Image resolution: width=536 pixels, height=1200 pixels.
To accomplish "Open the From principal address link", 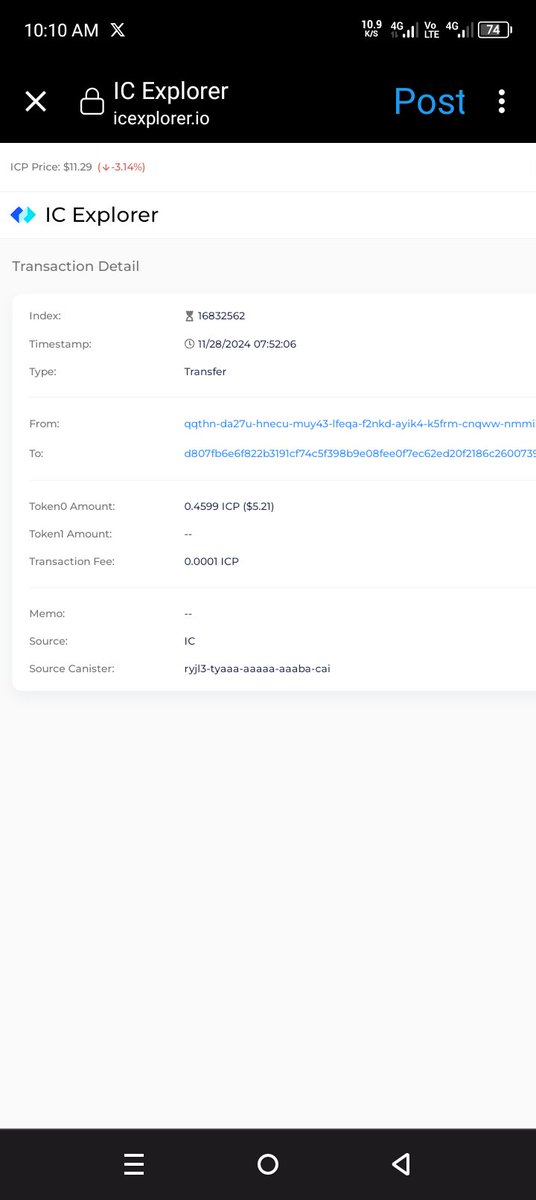I will 360,424.
